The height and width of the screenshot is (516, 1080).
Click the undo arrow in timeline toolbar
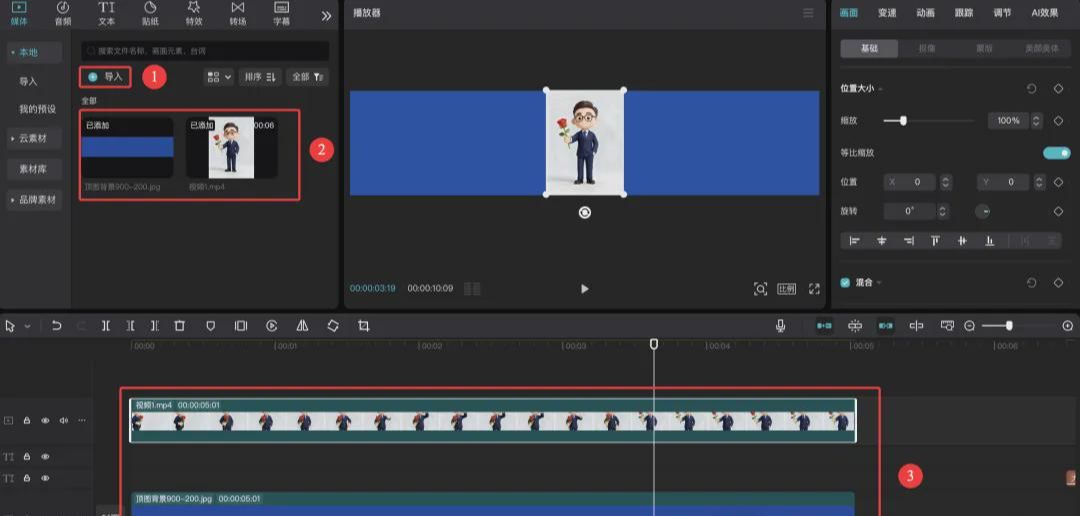(57, 326)
